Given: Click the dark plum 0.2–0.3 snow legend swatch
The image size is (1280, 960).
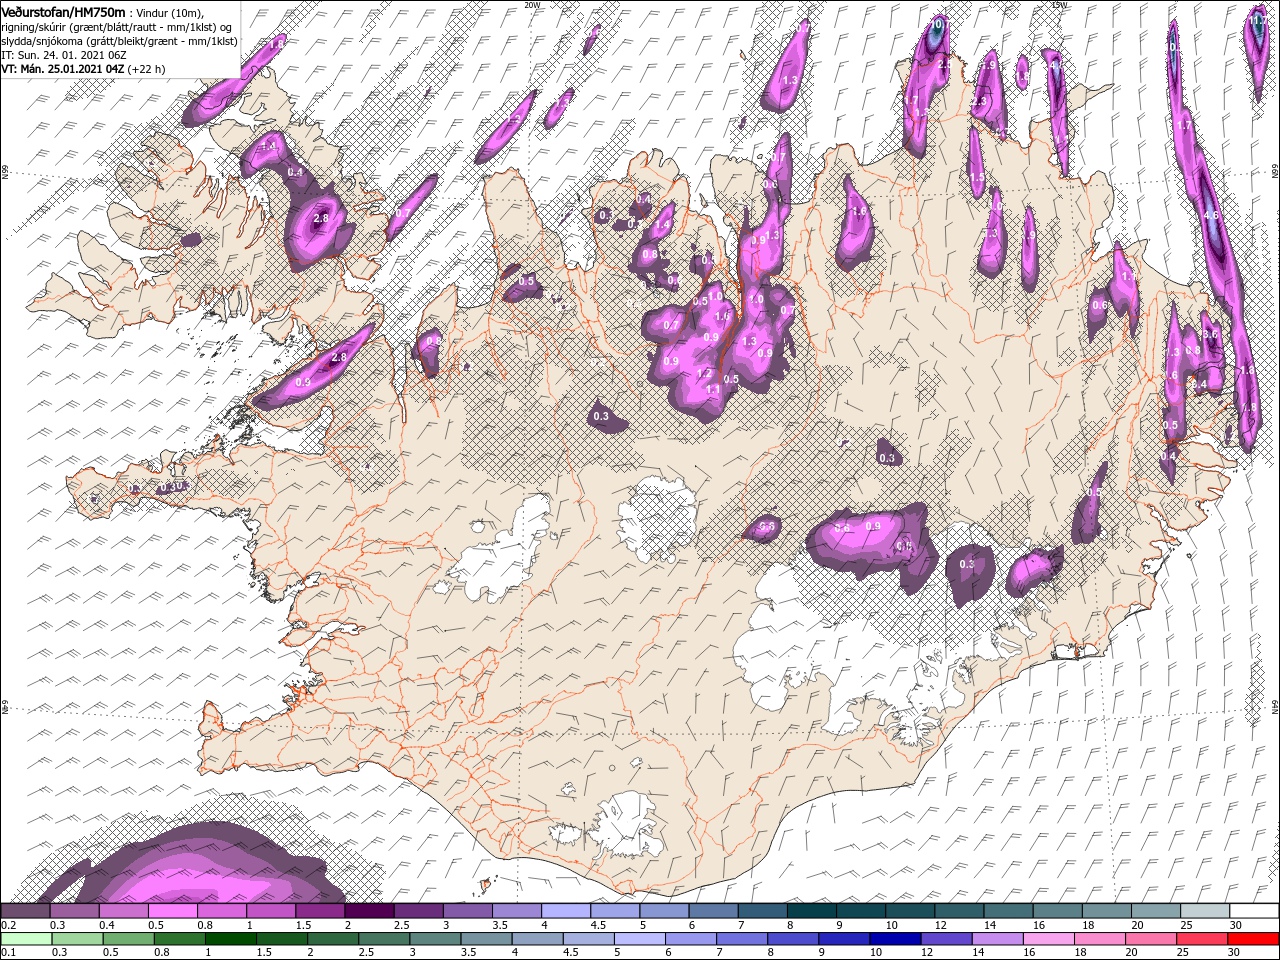Looking at the screenshot, I should point(26,911).
